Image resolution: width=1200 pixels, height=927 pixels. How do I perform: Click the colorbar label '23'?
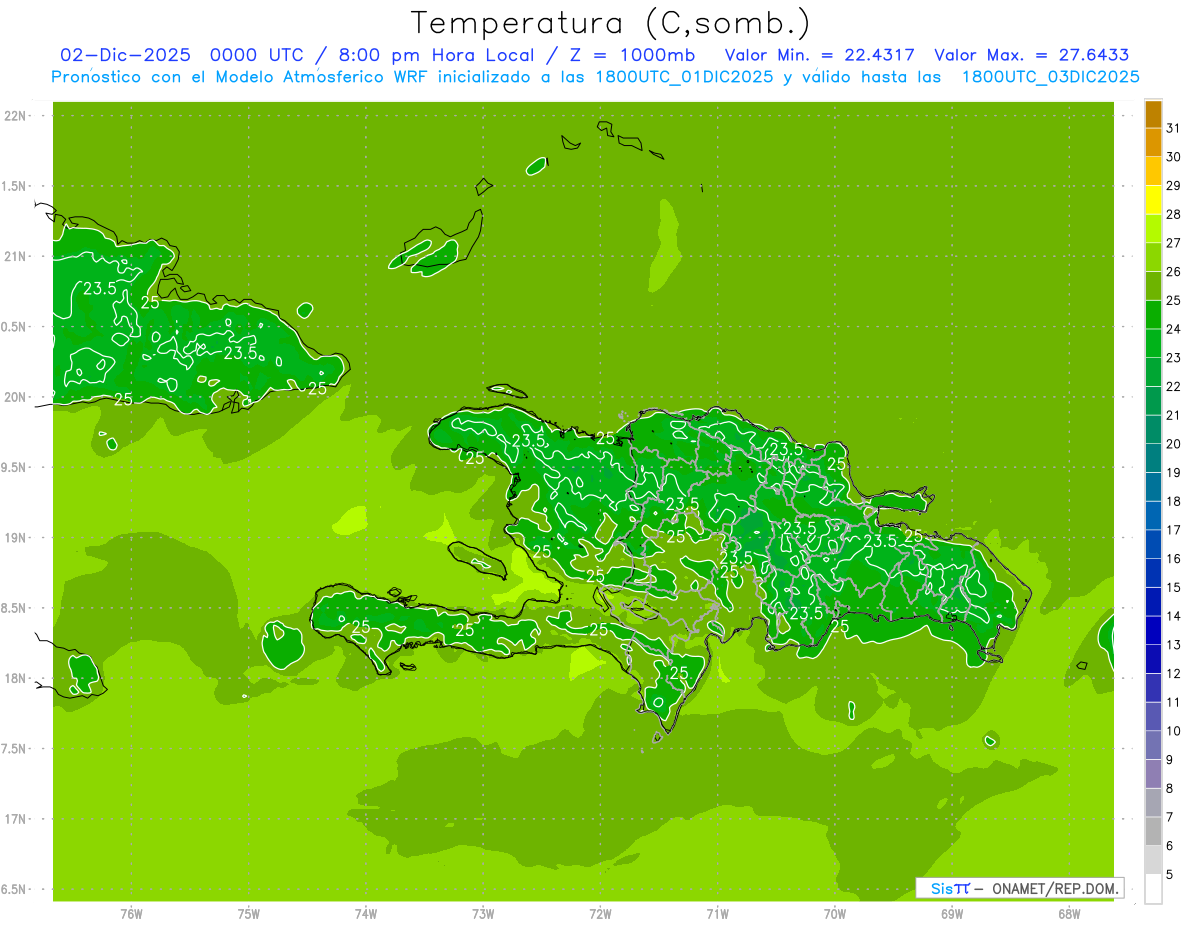[1173, 358]
